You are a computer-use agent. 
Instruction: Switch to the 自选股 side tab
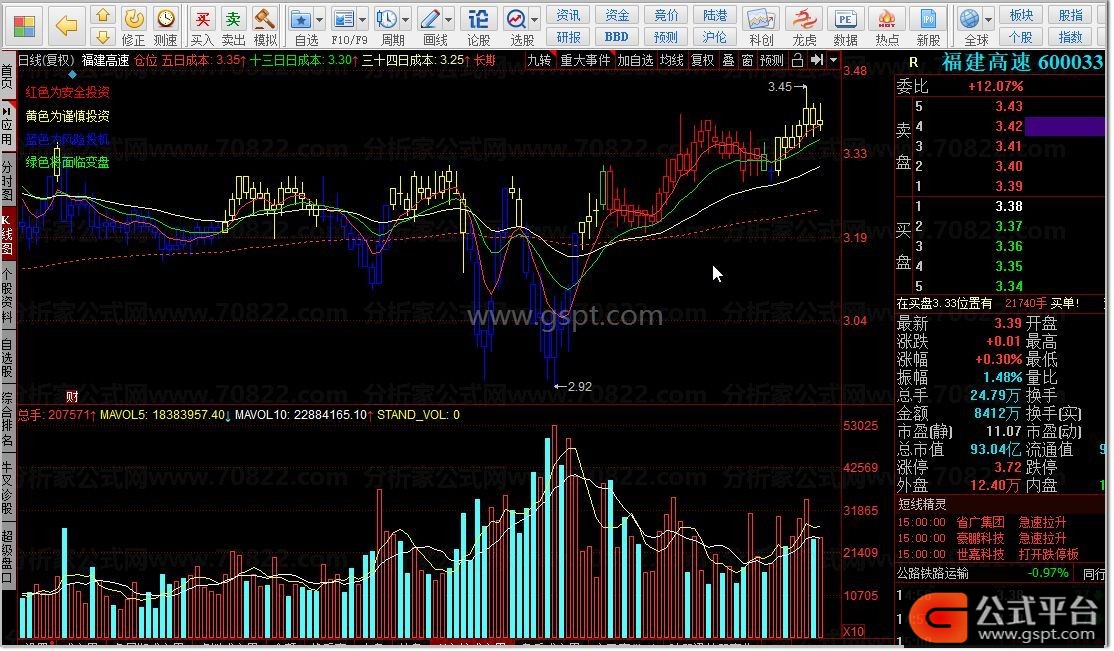(7, 357)
